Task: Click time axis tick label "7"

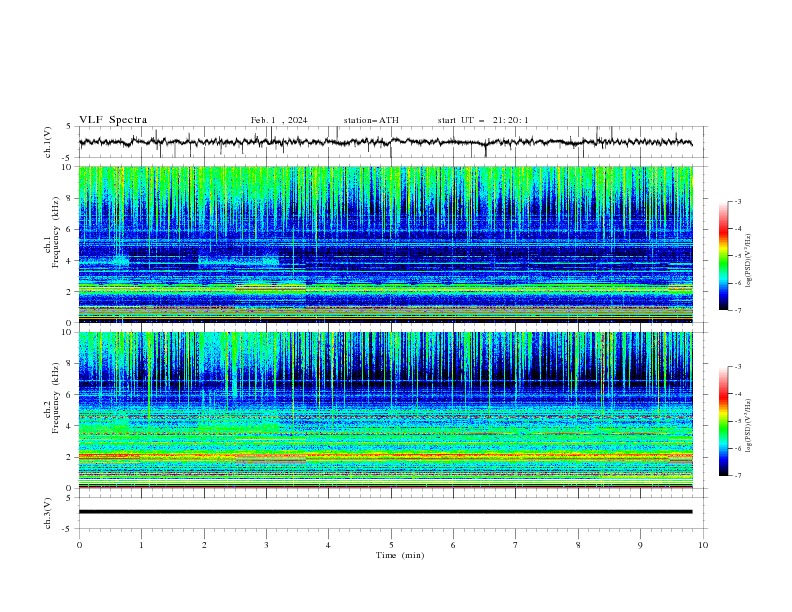Action: click(x=516, y=545)
